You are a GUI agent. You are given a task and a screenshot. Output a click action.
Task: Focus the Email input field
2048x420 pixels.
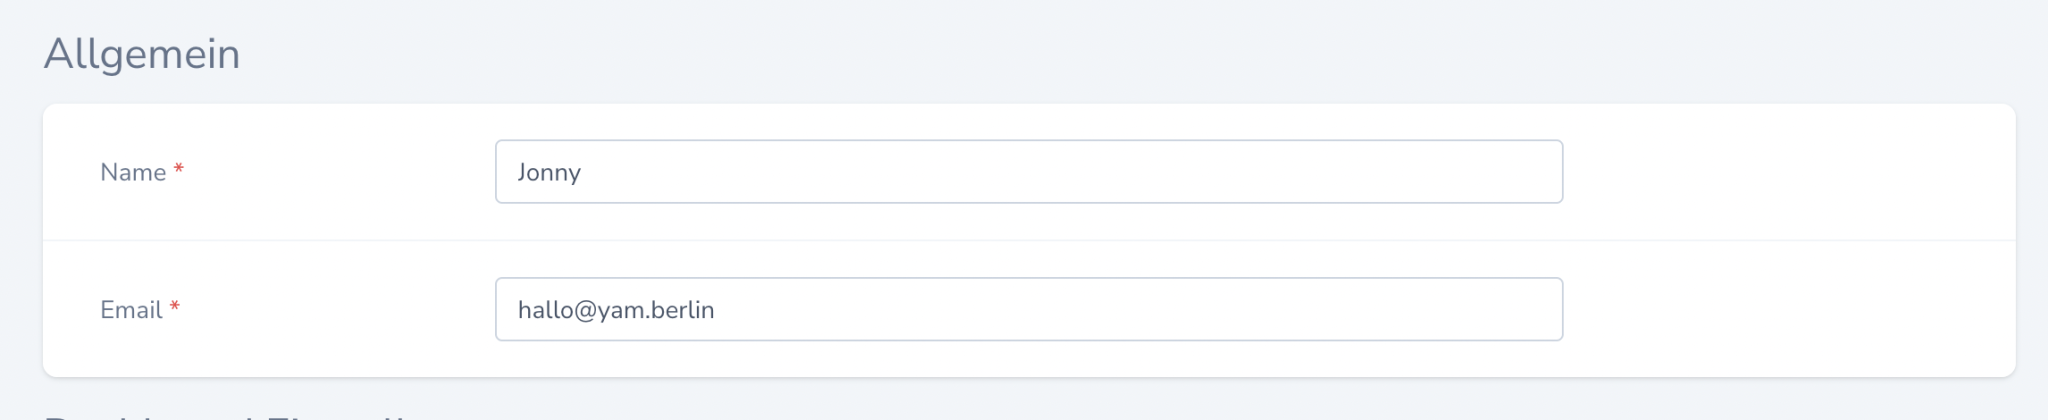[x=1028, y=310]
